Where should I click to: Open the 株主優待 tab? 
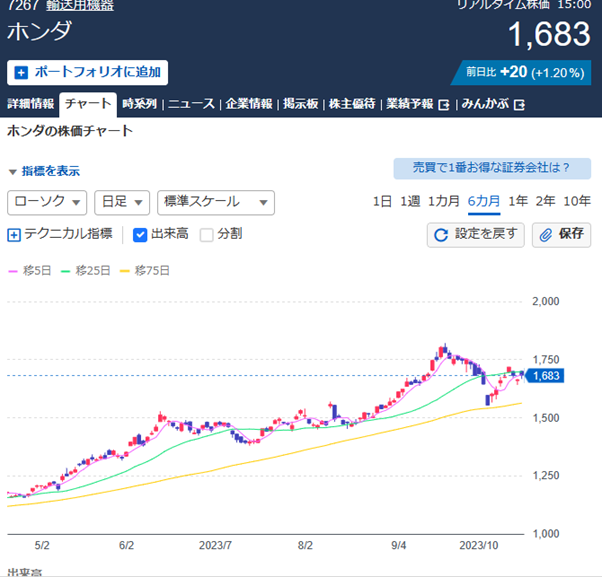tap(352, 104)
